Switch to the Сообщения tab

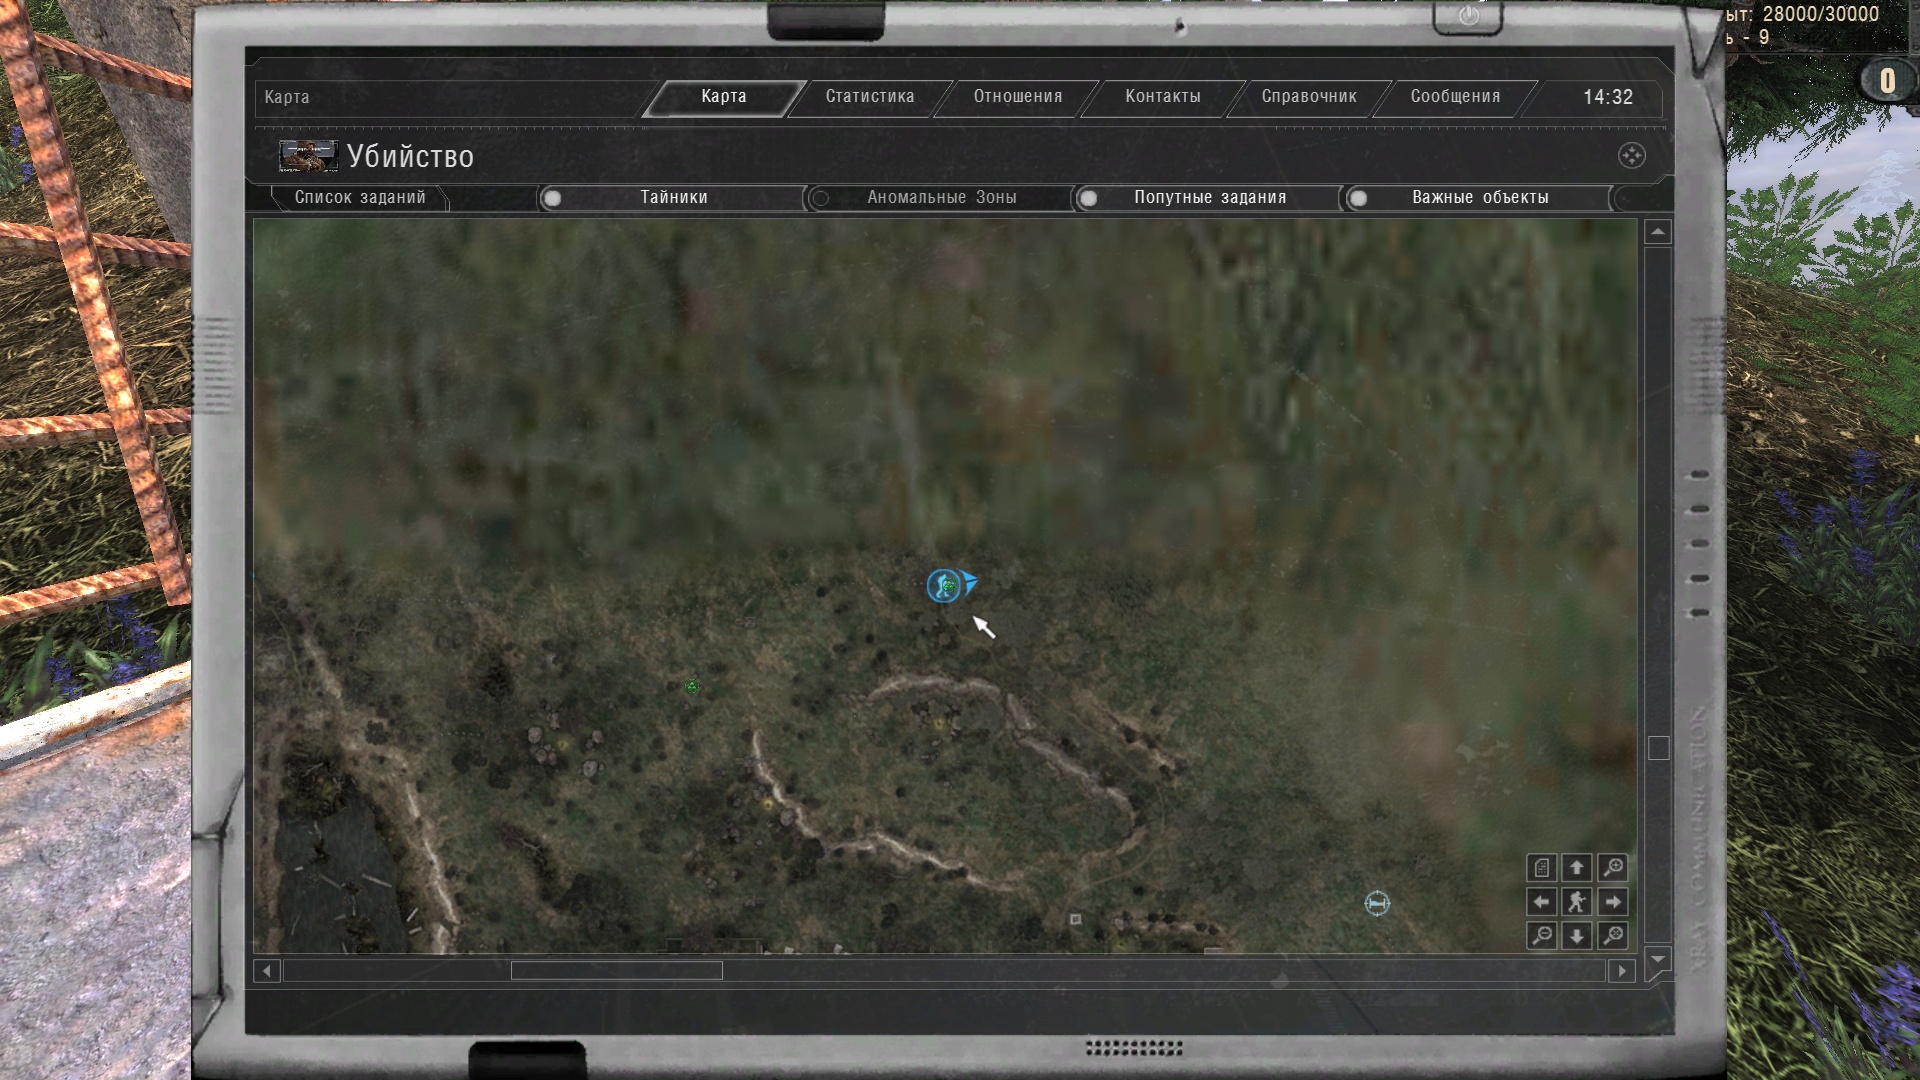1455,97
